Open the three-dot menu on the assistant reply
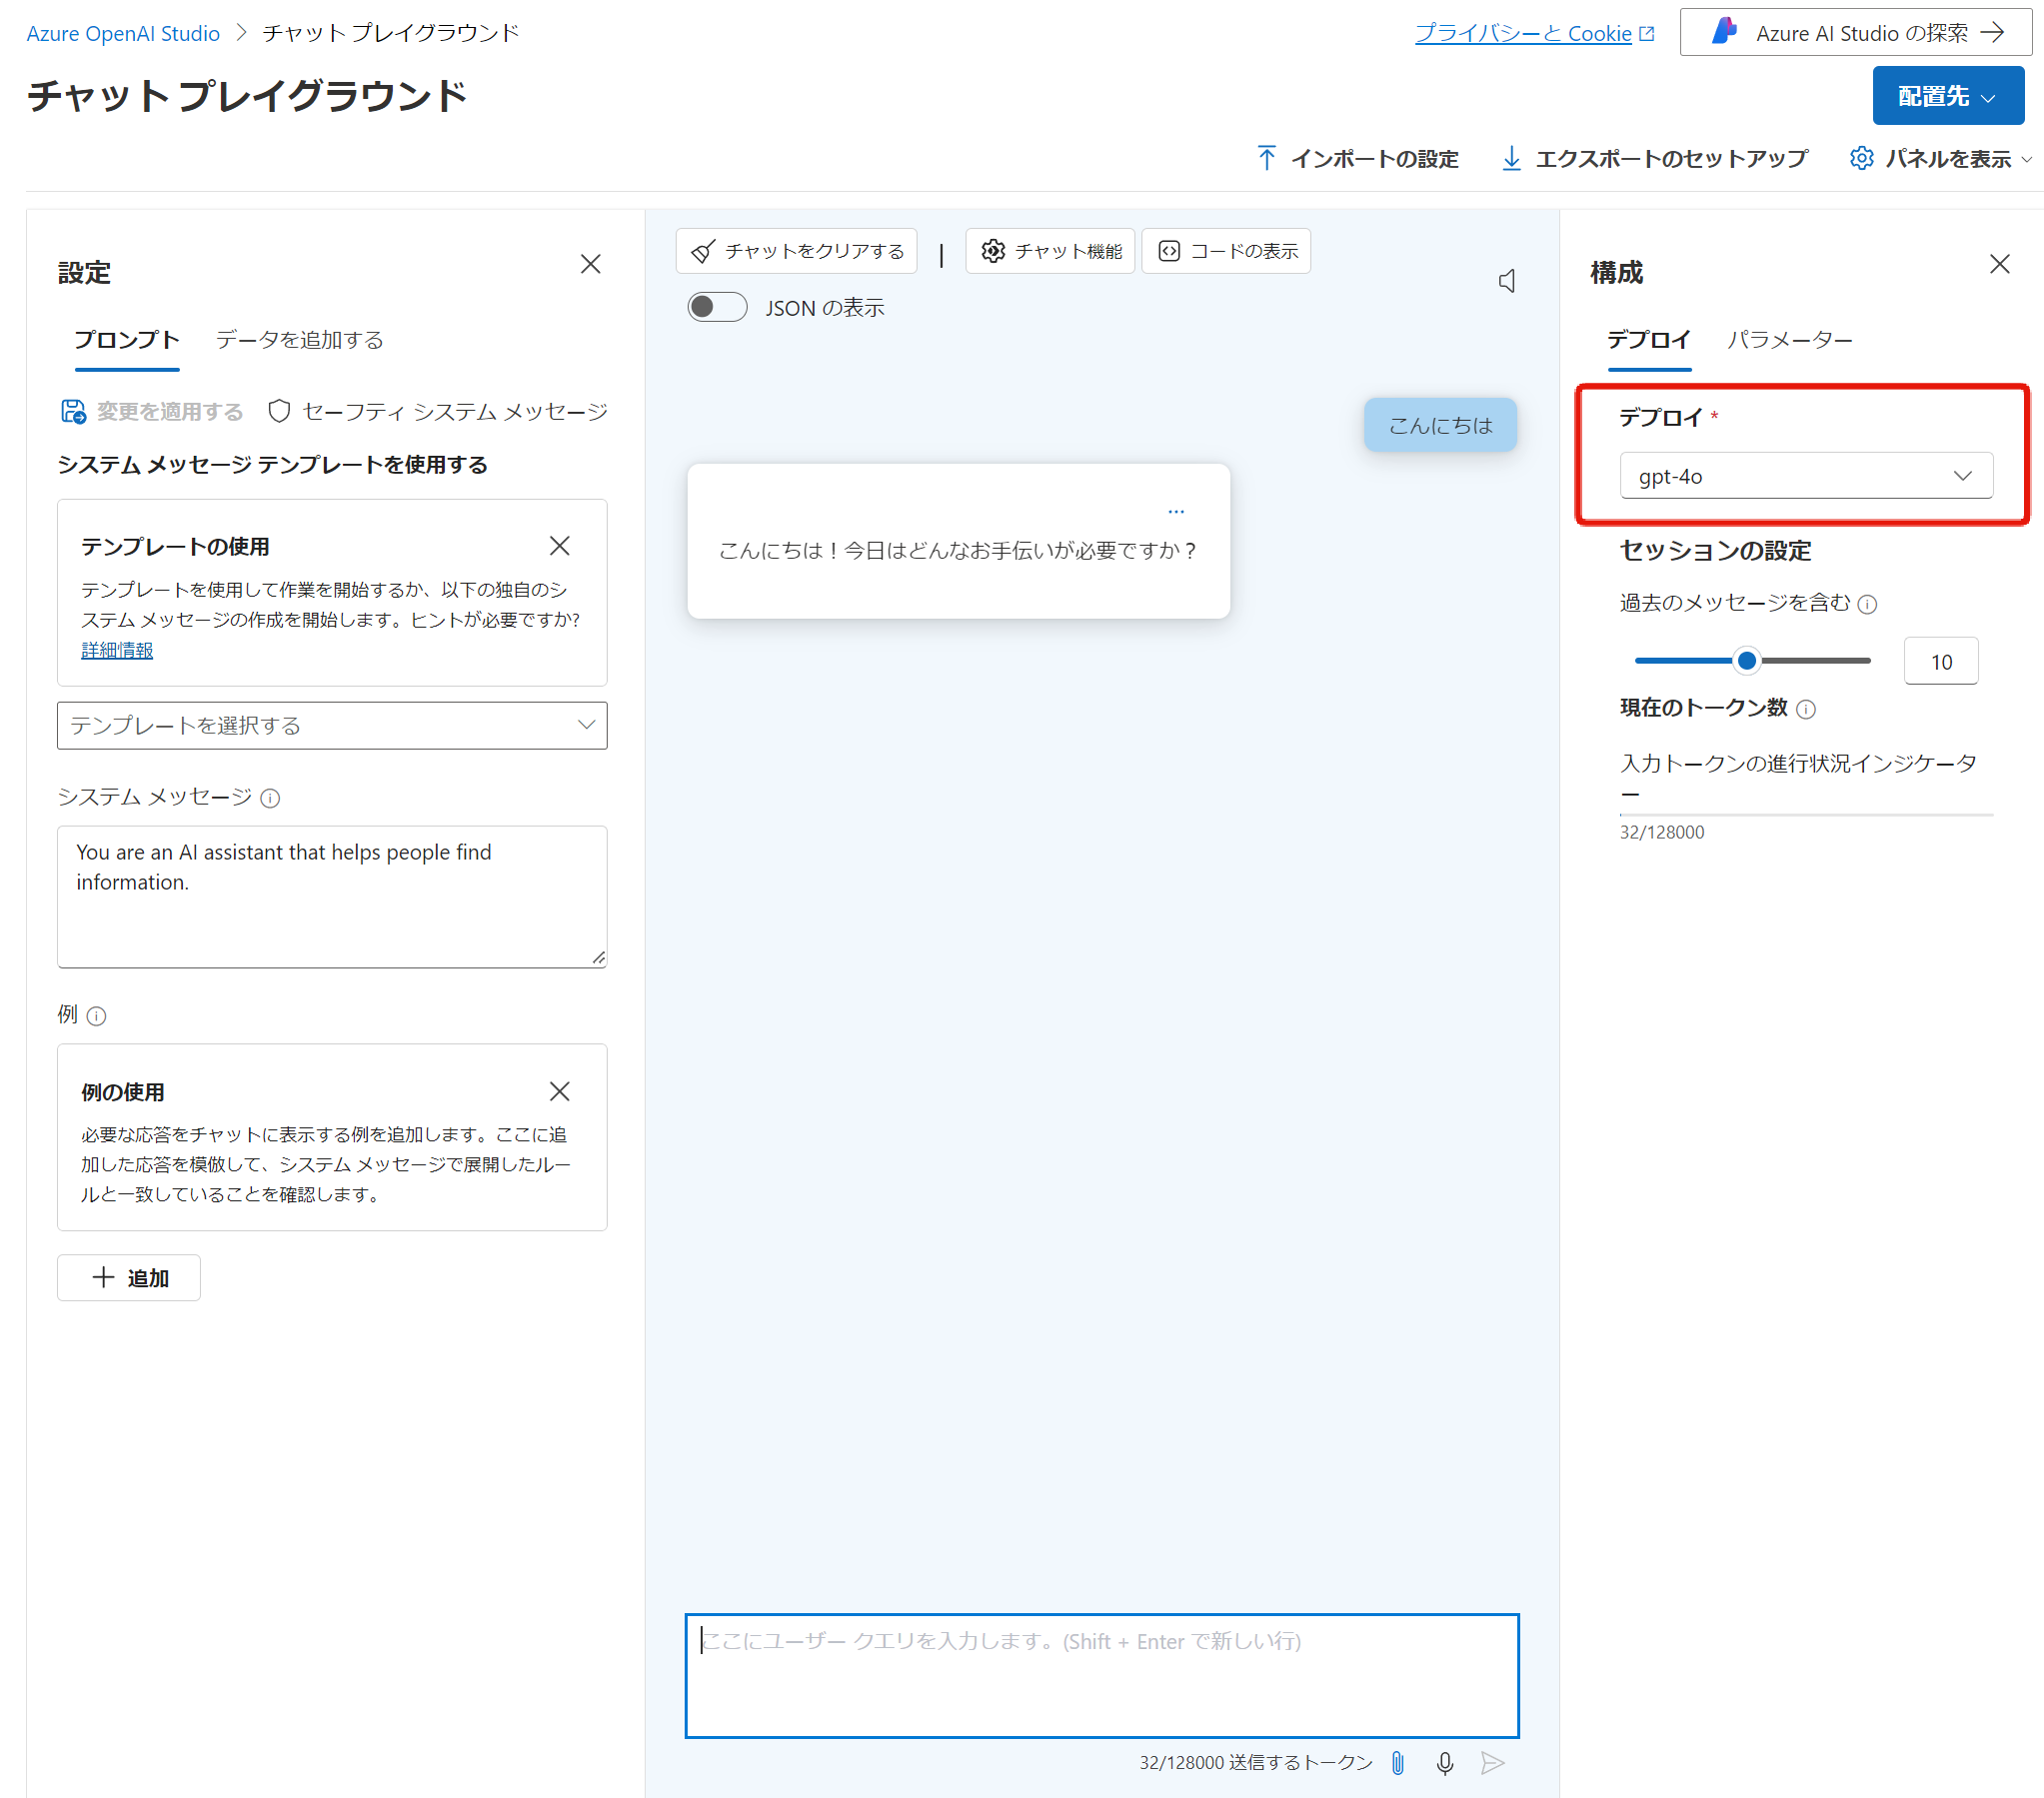The image size is (2044, 1798). (x=1176, y=511)
